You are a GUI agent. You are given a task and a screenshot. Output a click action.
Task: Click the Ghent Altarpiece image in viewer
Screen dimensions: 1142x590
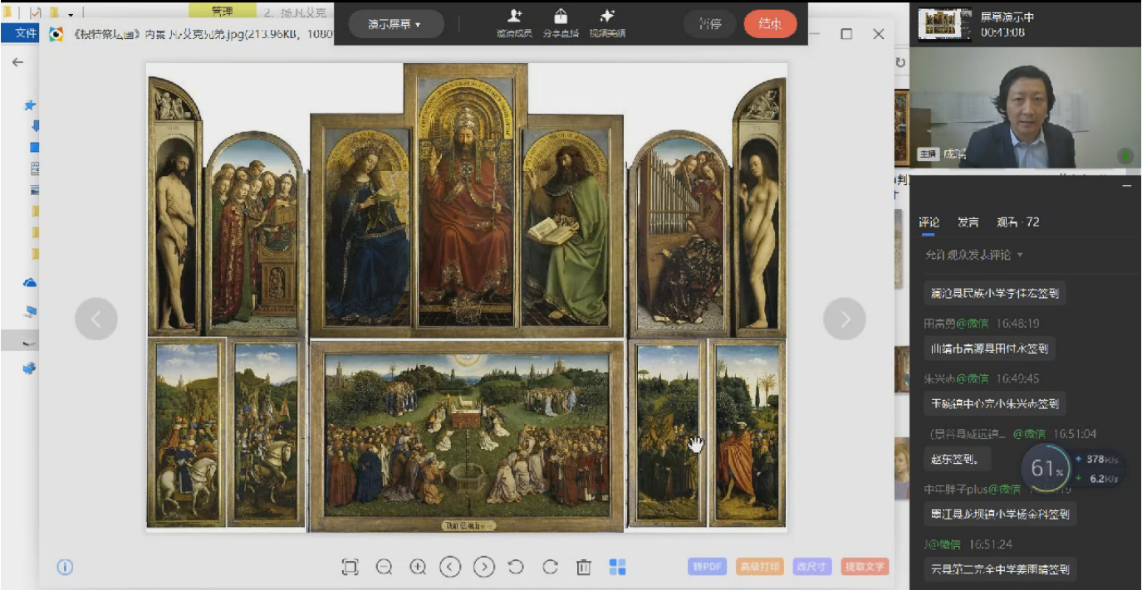(x=466, y=297)
